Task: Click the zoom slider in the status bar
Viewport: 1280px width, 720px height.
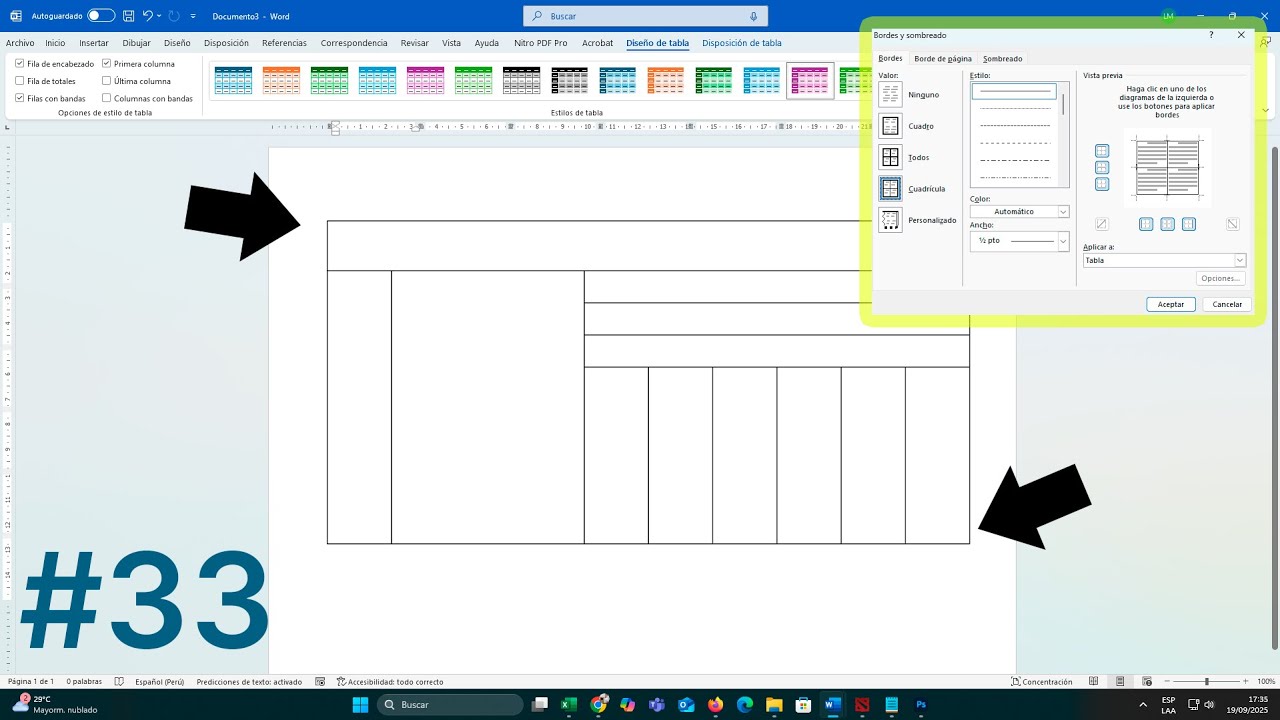Action: click(1207, 682)
